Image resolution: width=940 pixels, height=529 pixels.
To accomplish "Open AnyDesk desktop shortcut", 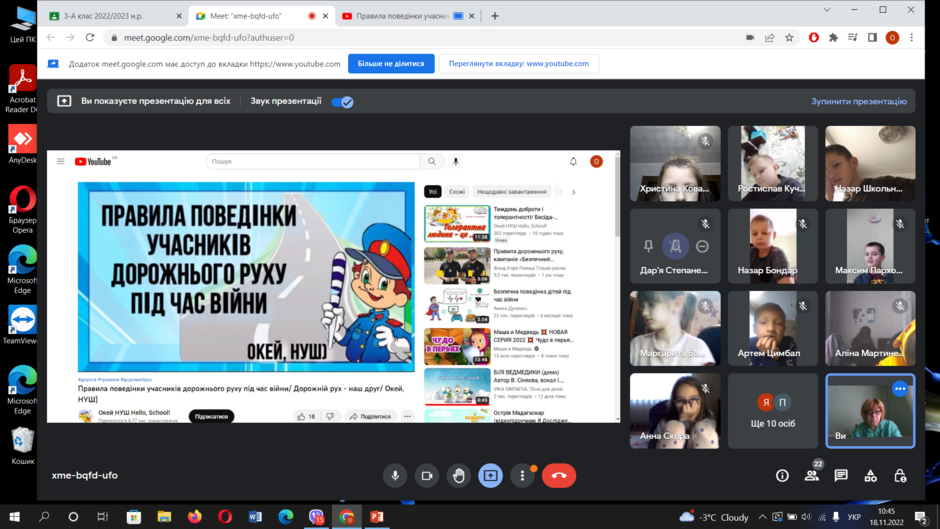I will coord(22,145).
